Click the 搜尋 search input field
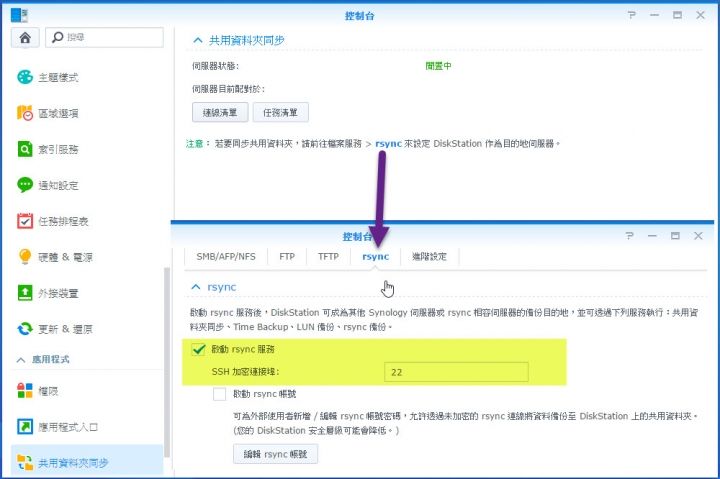720x479 pixels. [x=104, y=37]
